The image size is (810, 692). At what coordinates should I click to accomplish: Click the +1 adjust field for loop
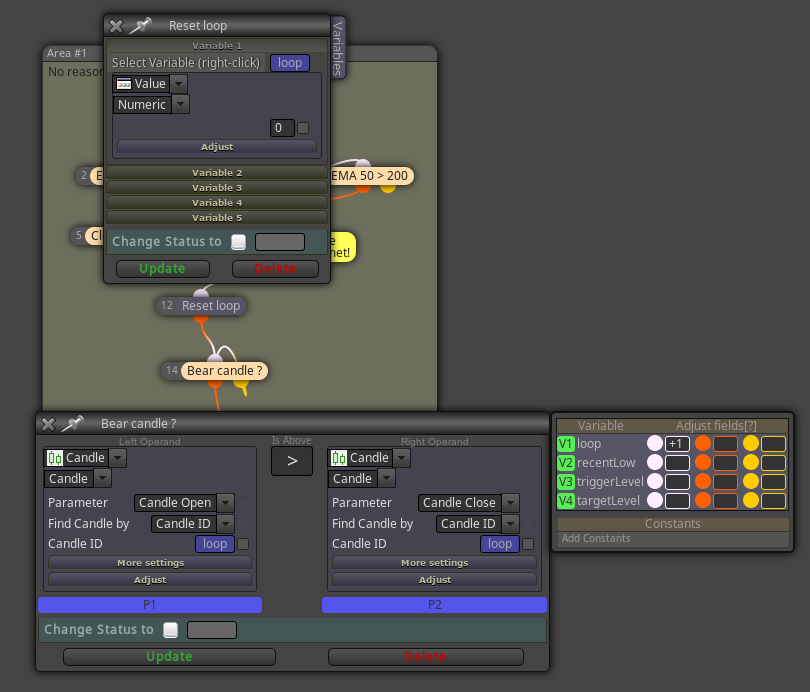(677, 444)
